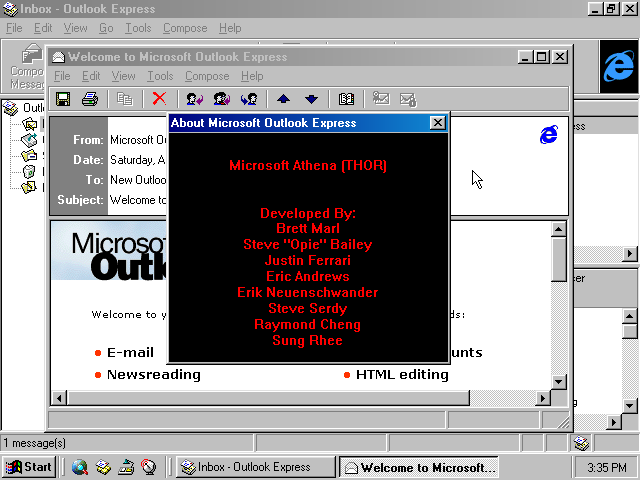
Task: Launch Outlook Express from quick launch
Action: pos(103,467)
